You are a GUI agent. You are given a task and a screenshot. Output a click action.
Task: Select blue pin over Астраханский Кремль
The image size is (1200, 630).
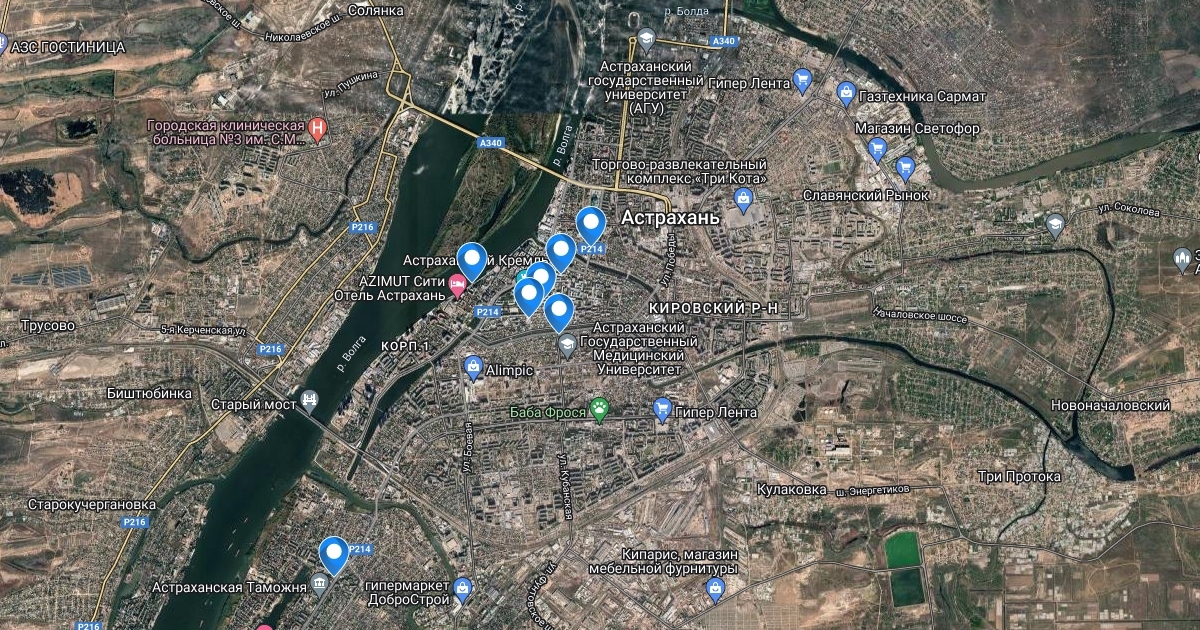[471, 262]
